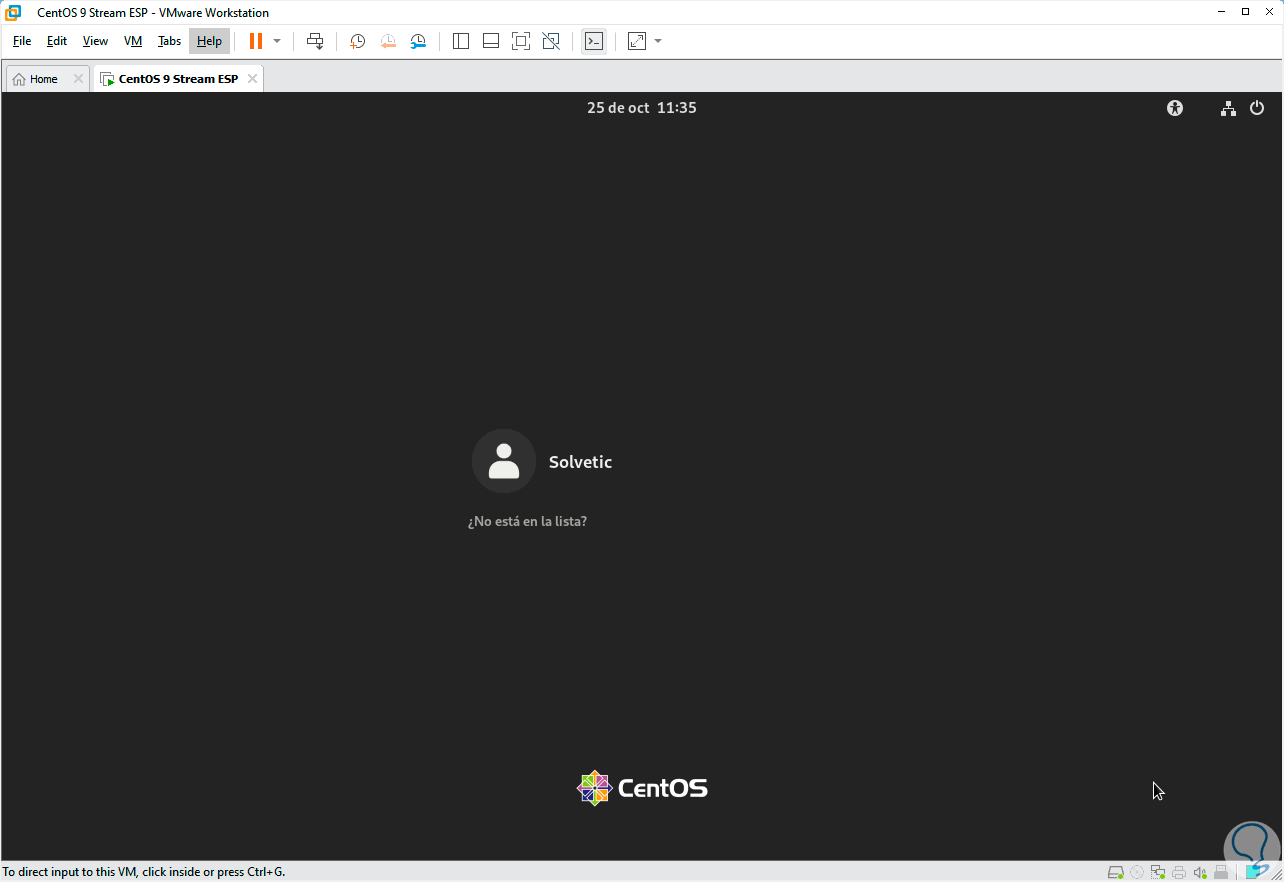The height and width of the screenshot is (882, 1284).
Task: Open the File menu
Action: [x=22, y=41]
